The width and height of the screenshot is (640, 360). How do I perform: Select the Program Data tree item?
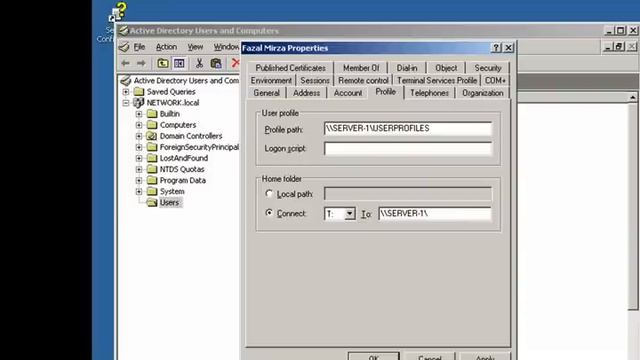tap(182, 180)
